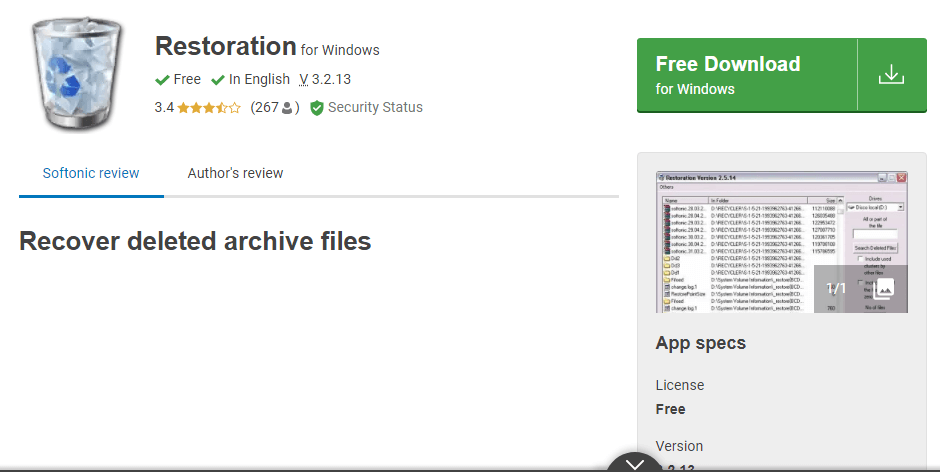Image resolution: width=940 pixels, height=472 pixels.
Task: Click the 'for Windows' text beside the title
Action: click(340, 50)
